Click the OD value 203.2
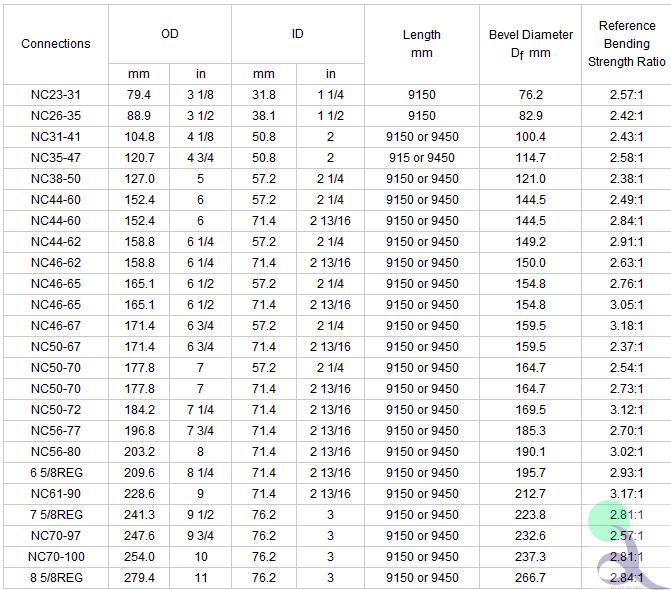 click(x=139, y=451)
